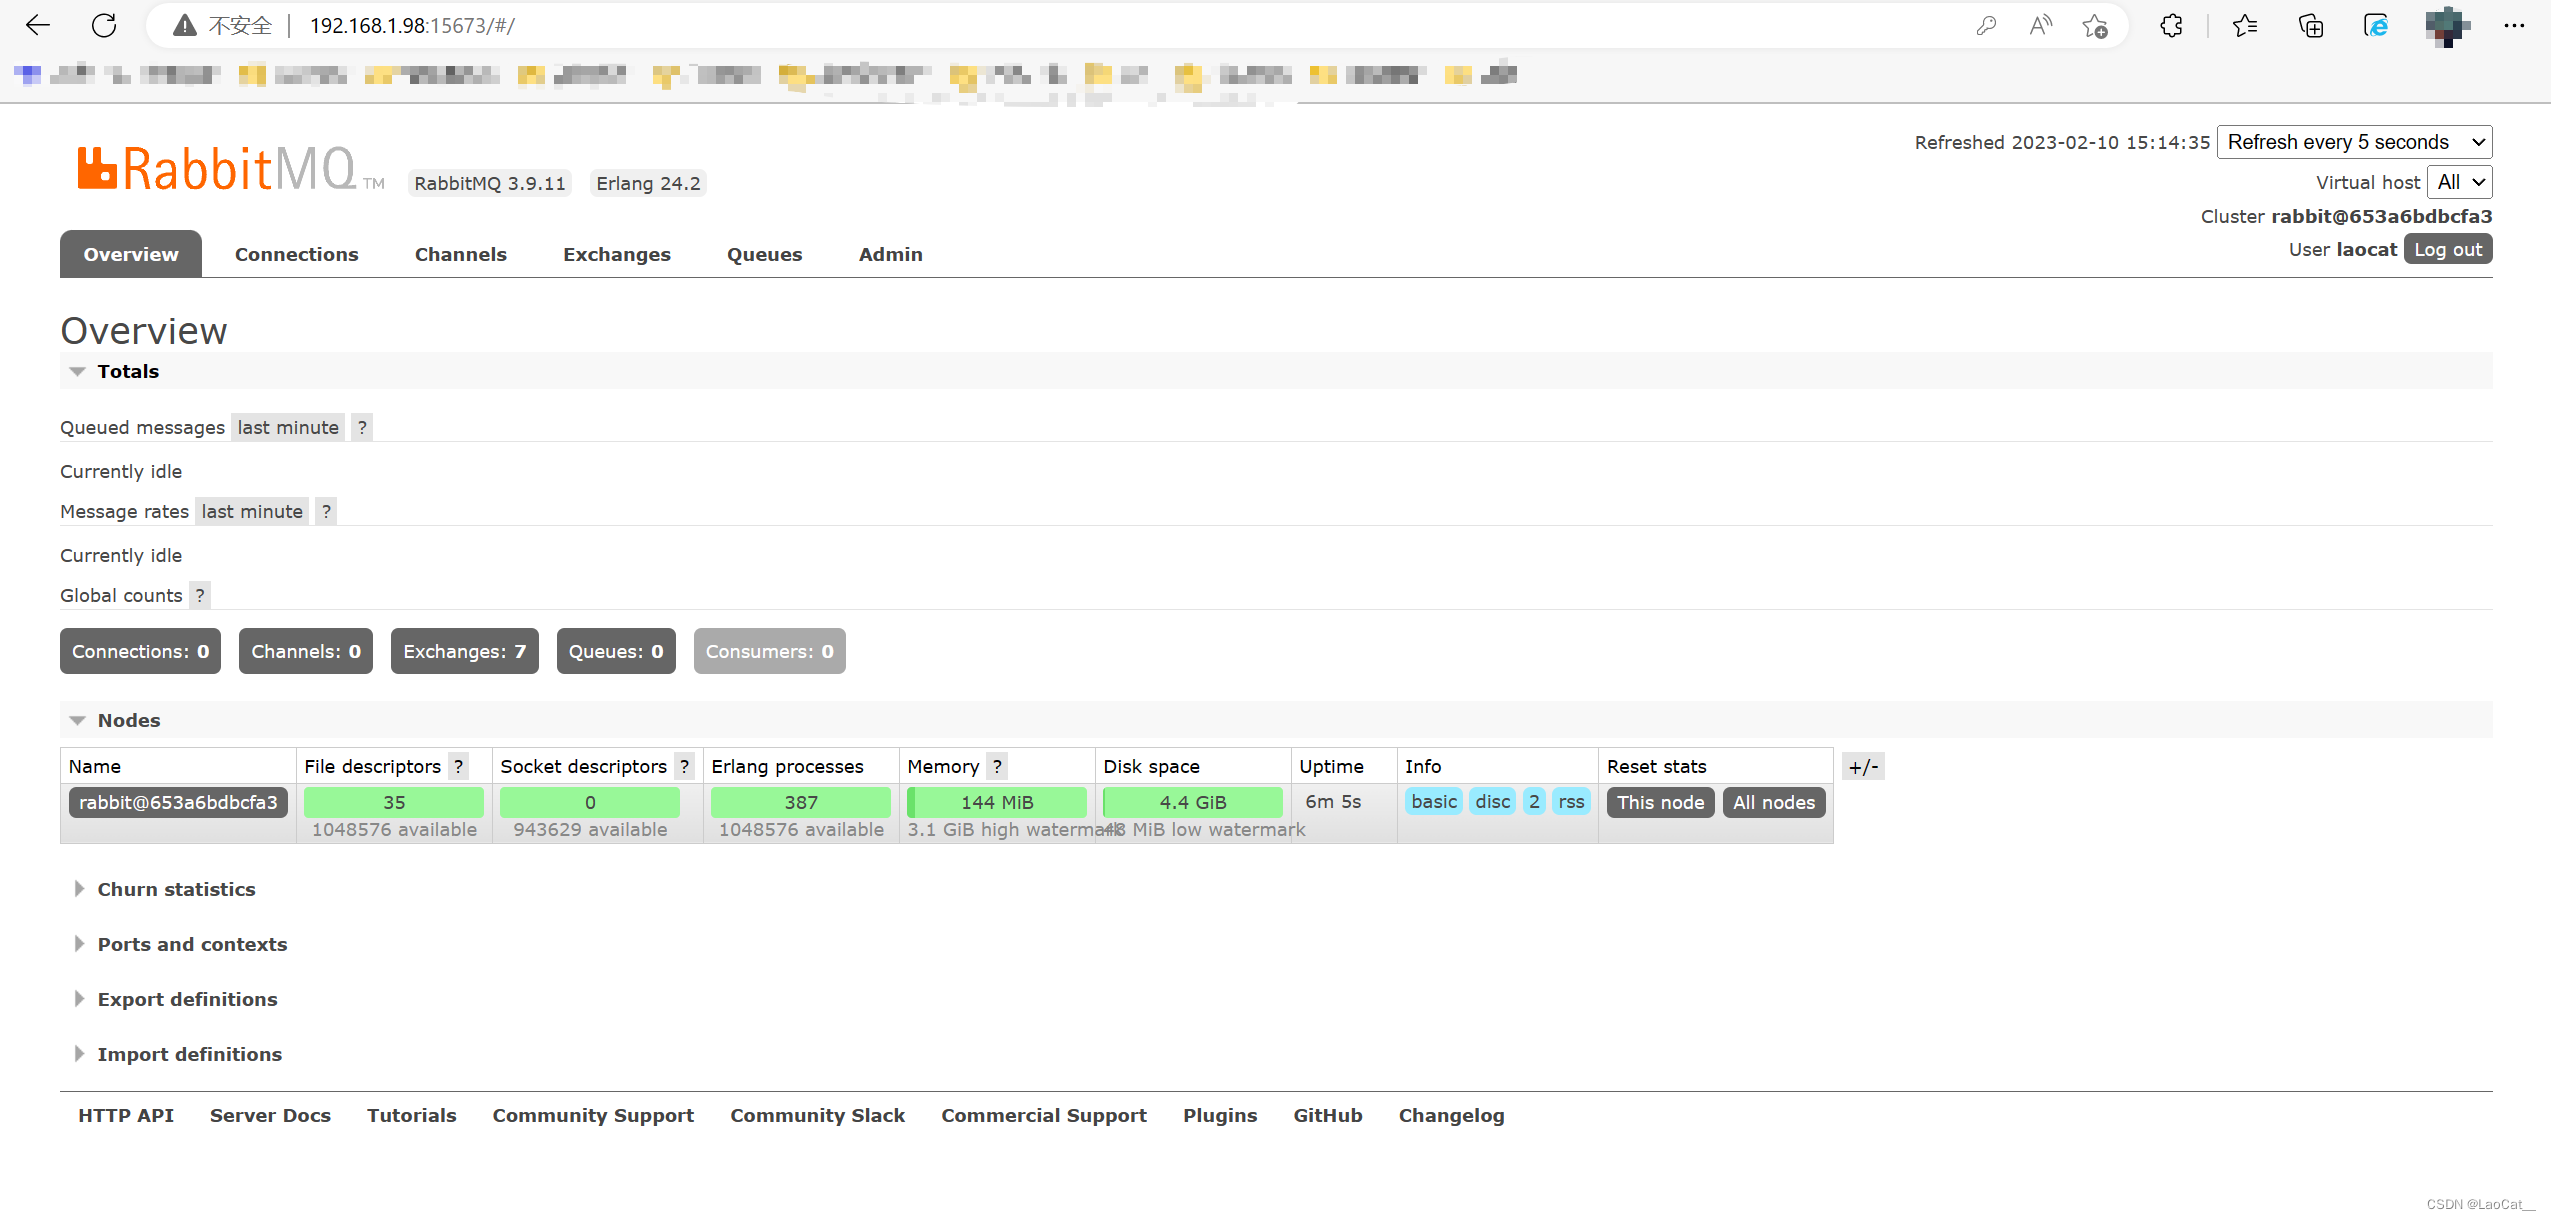Click the read aloud icon
Screen dimensions: 2551x1220
[2040, 25]
